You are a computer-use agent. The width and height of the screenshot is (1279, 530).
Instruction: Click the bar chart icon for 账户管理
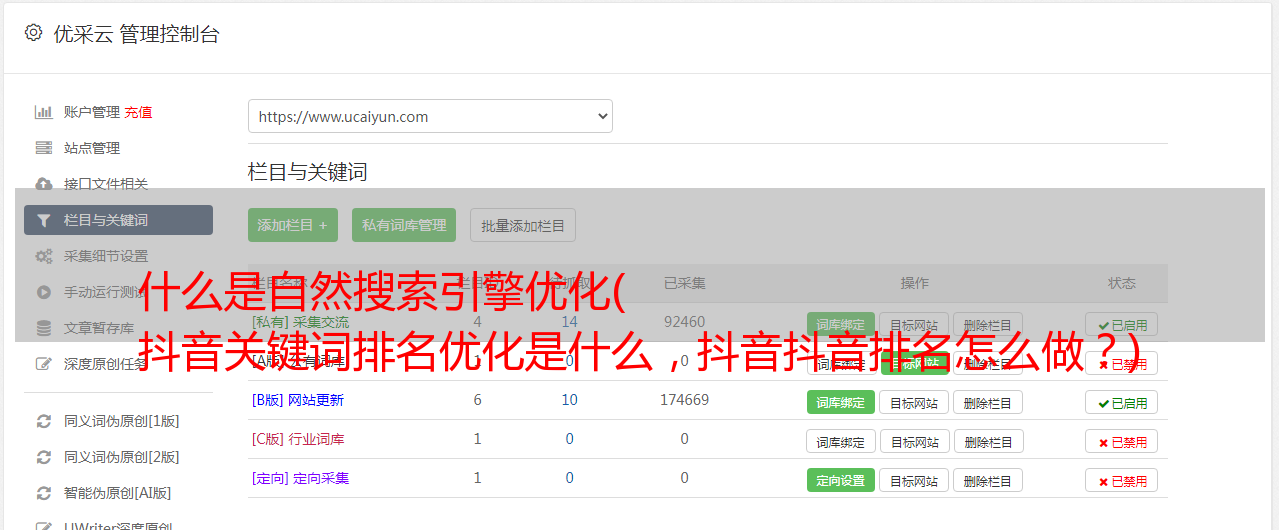pos(44,112)
